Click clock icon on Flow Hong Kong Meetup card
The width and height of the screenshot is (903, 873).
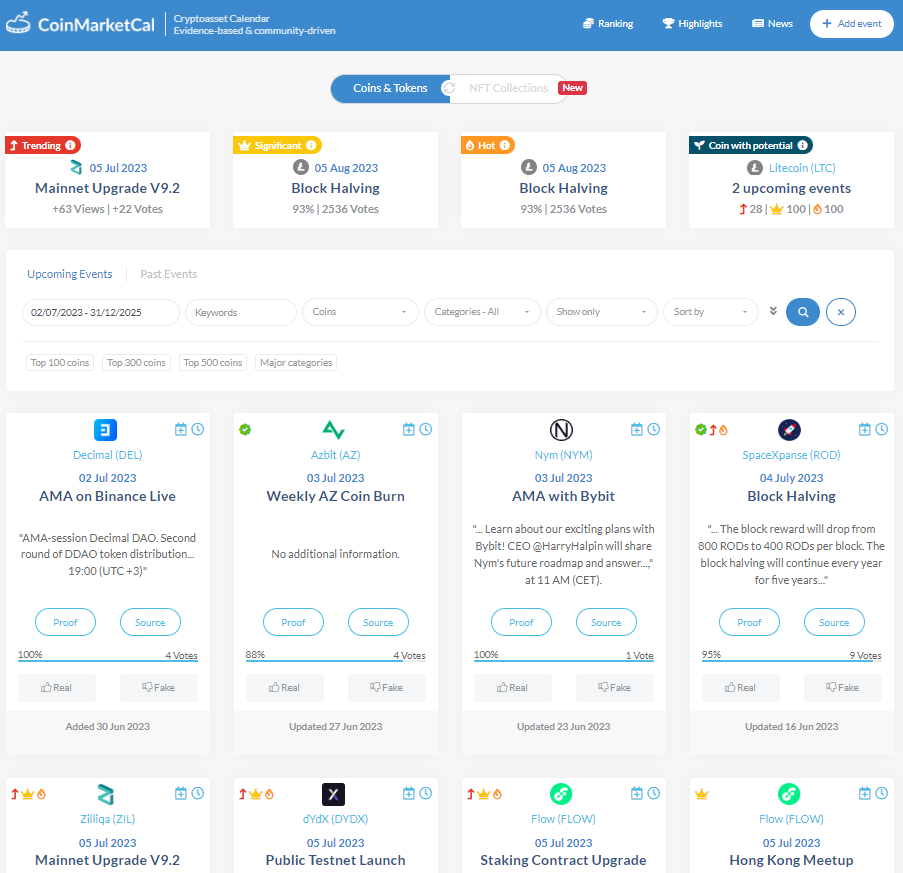[x=882, y=793]
